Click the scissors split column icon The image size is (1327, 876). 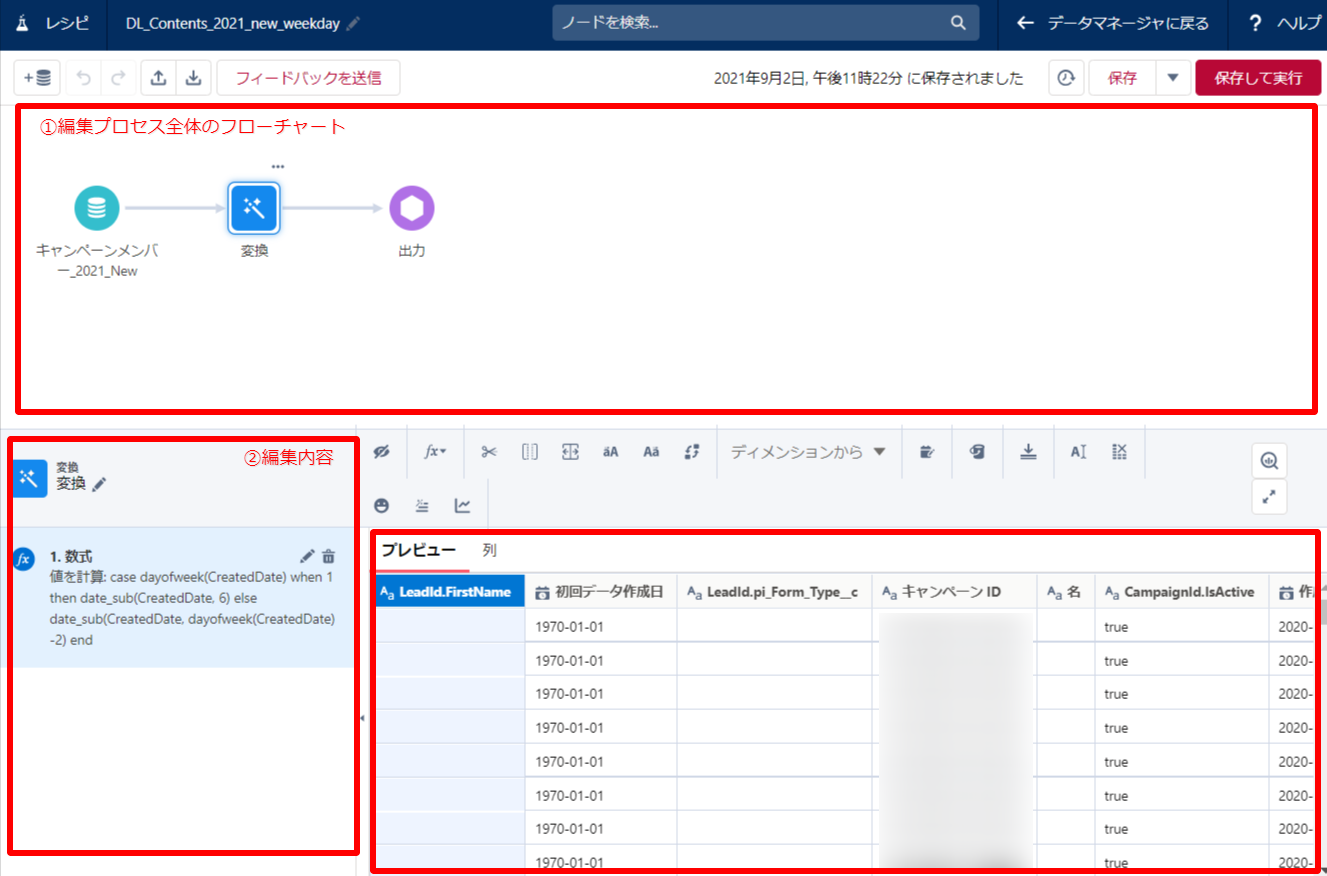tap(489, 452)
